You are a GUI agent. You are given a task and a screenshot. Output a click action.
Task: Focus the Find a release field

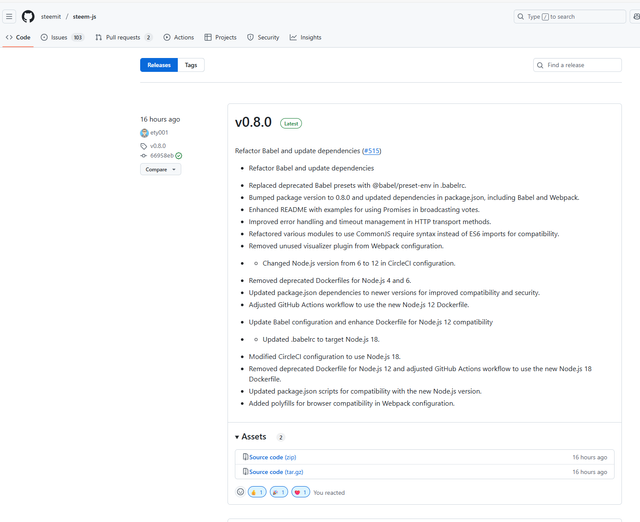point(578,65)
